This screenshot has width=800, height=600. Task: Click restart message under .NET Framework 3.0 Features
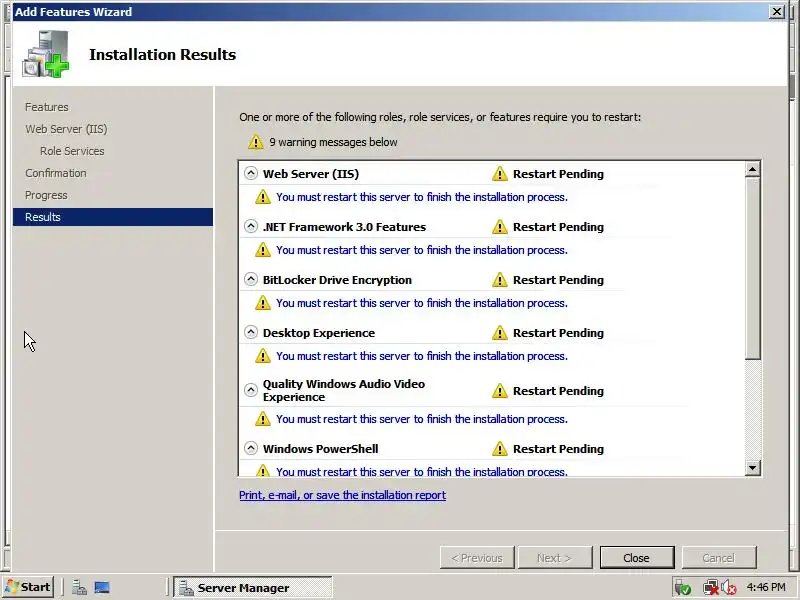(421, 250)
